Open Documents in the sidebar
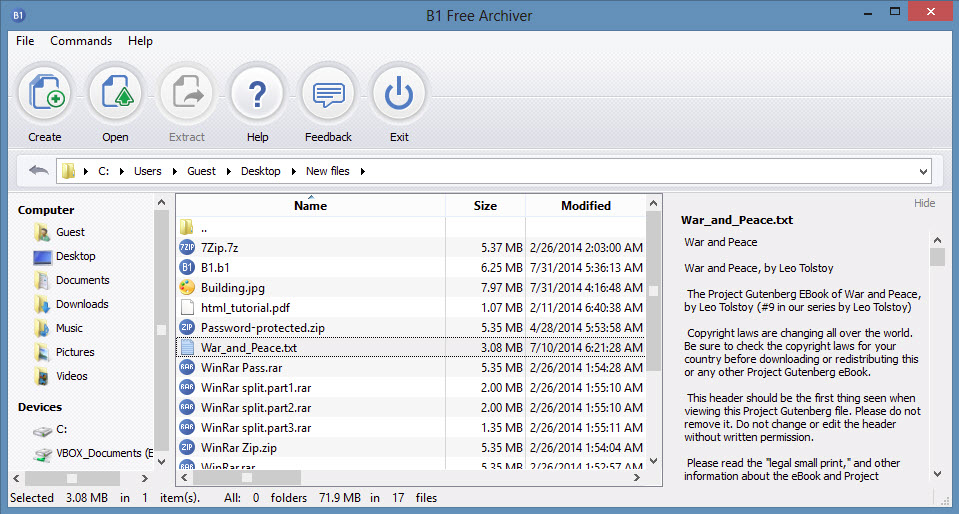959x514 pixels. pyautogui.click(x=72, y=280)
